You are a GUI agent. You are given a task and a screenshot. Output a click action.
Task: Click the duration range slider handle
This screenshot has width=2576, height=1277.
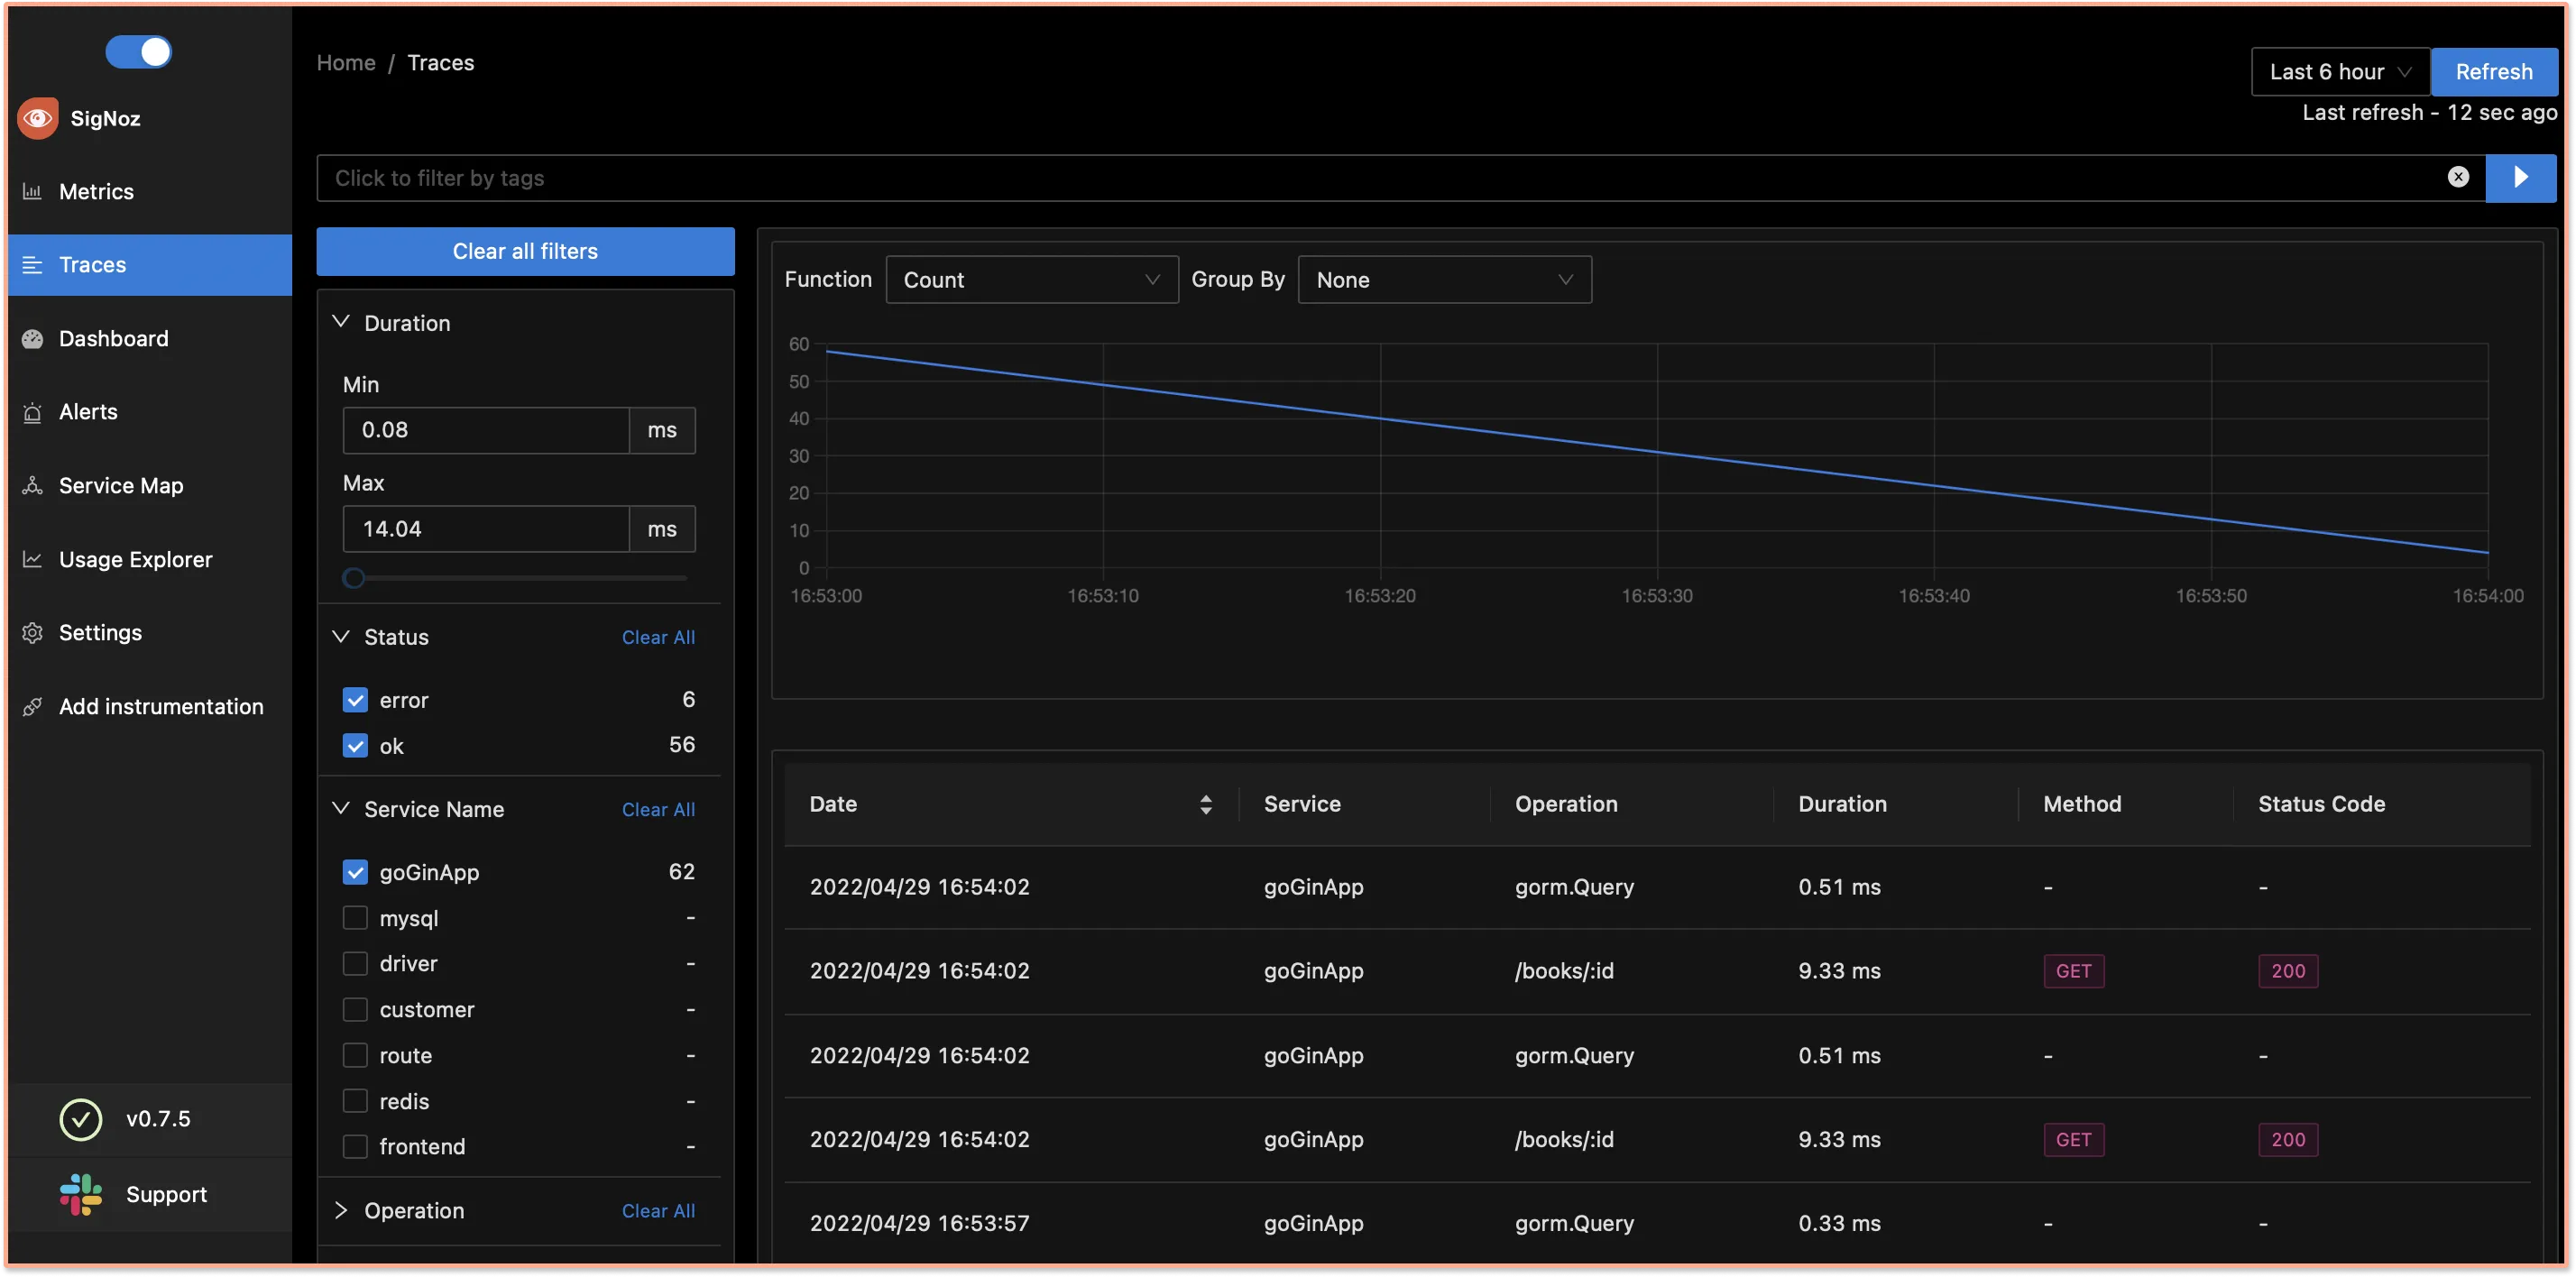353,578
